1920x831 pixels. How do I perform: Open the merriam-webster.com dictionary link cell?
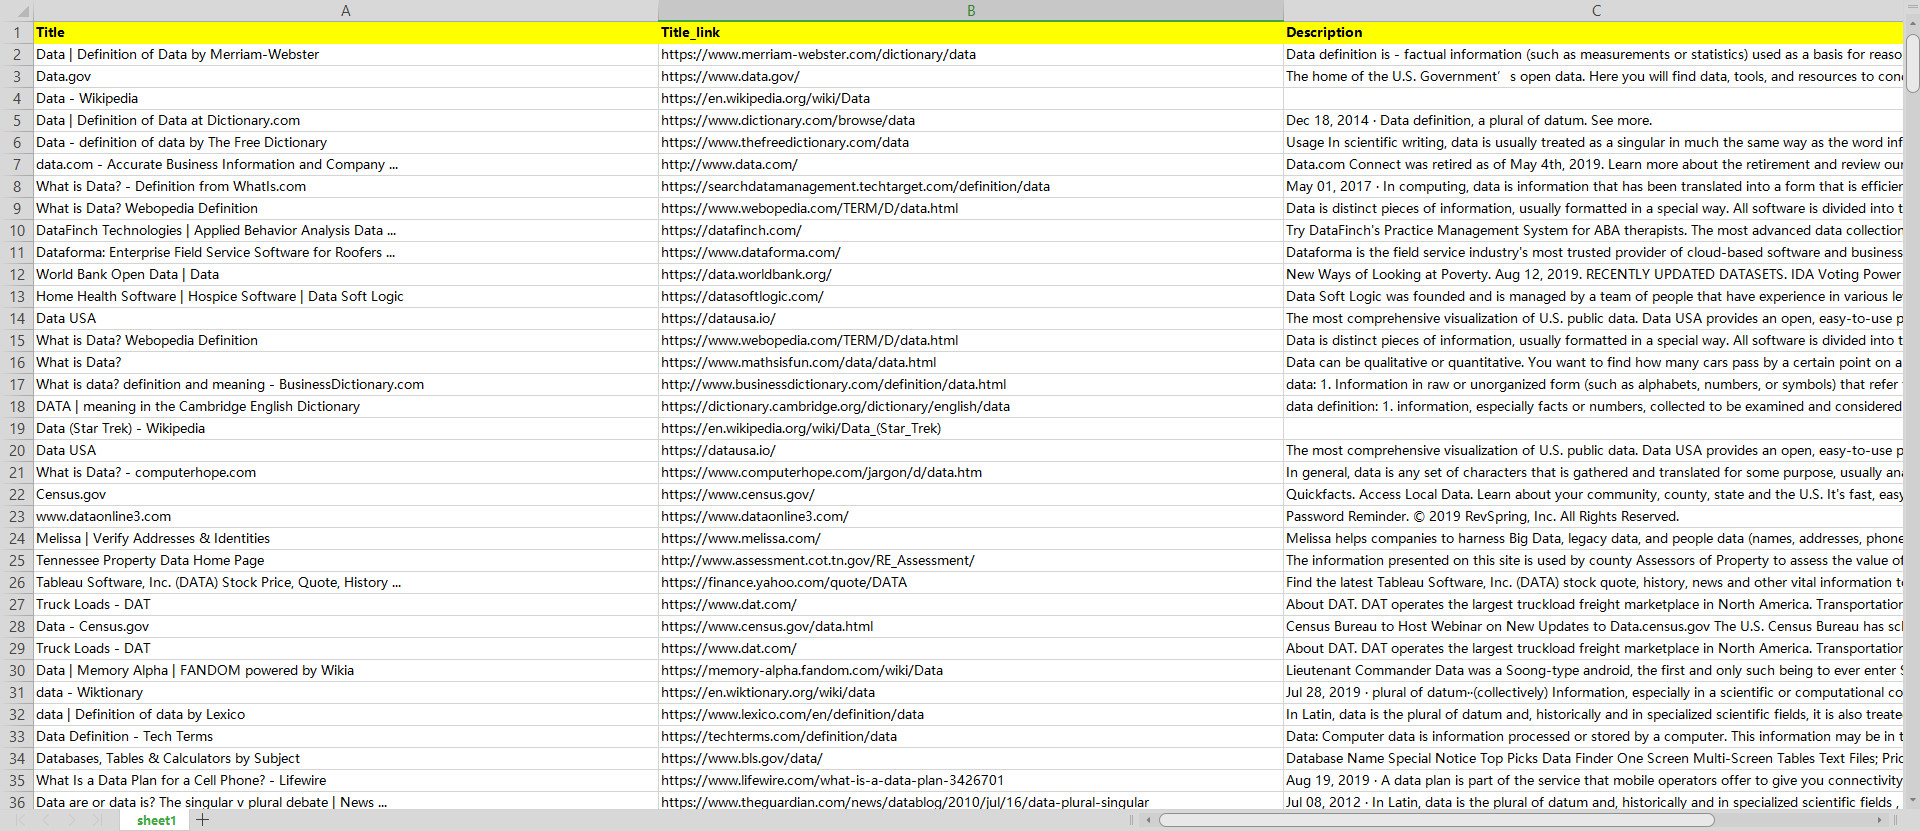tap(818, 54)
